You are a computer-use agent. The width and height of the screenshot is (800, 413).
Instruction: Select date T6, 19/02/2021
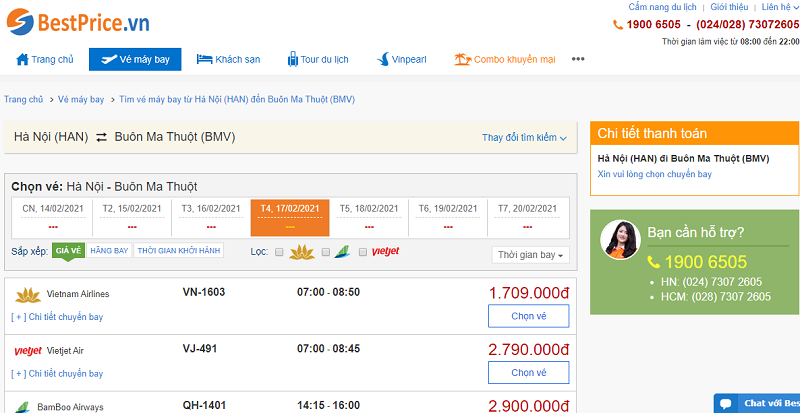(x=448, y=217)
